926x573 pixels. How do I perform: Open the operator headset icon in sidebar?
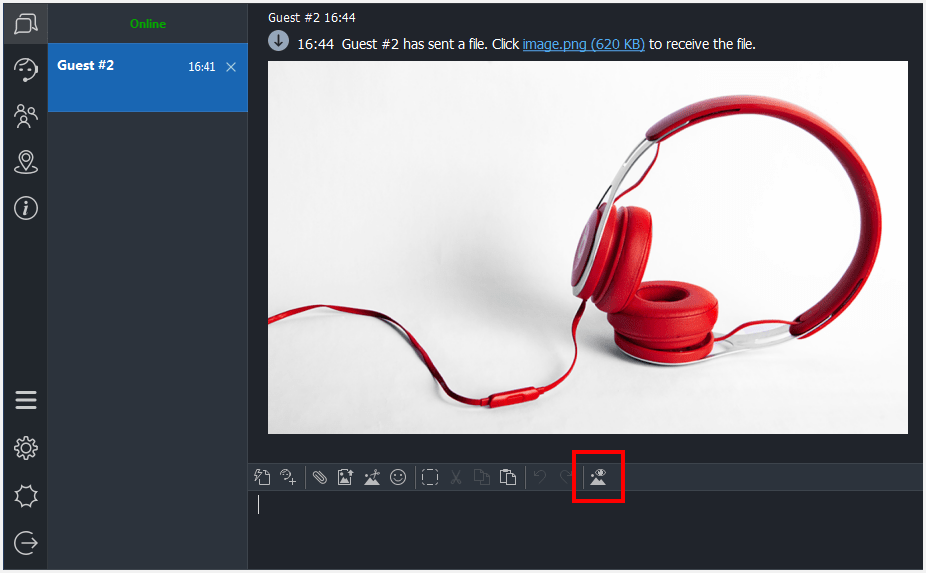click(26, 69)
